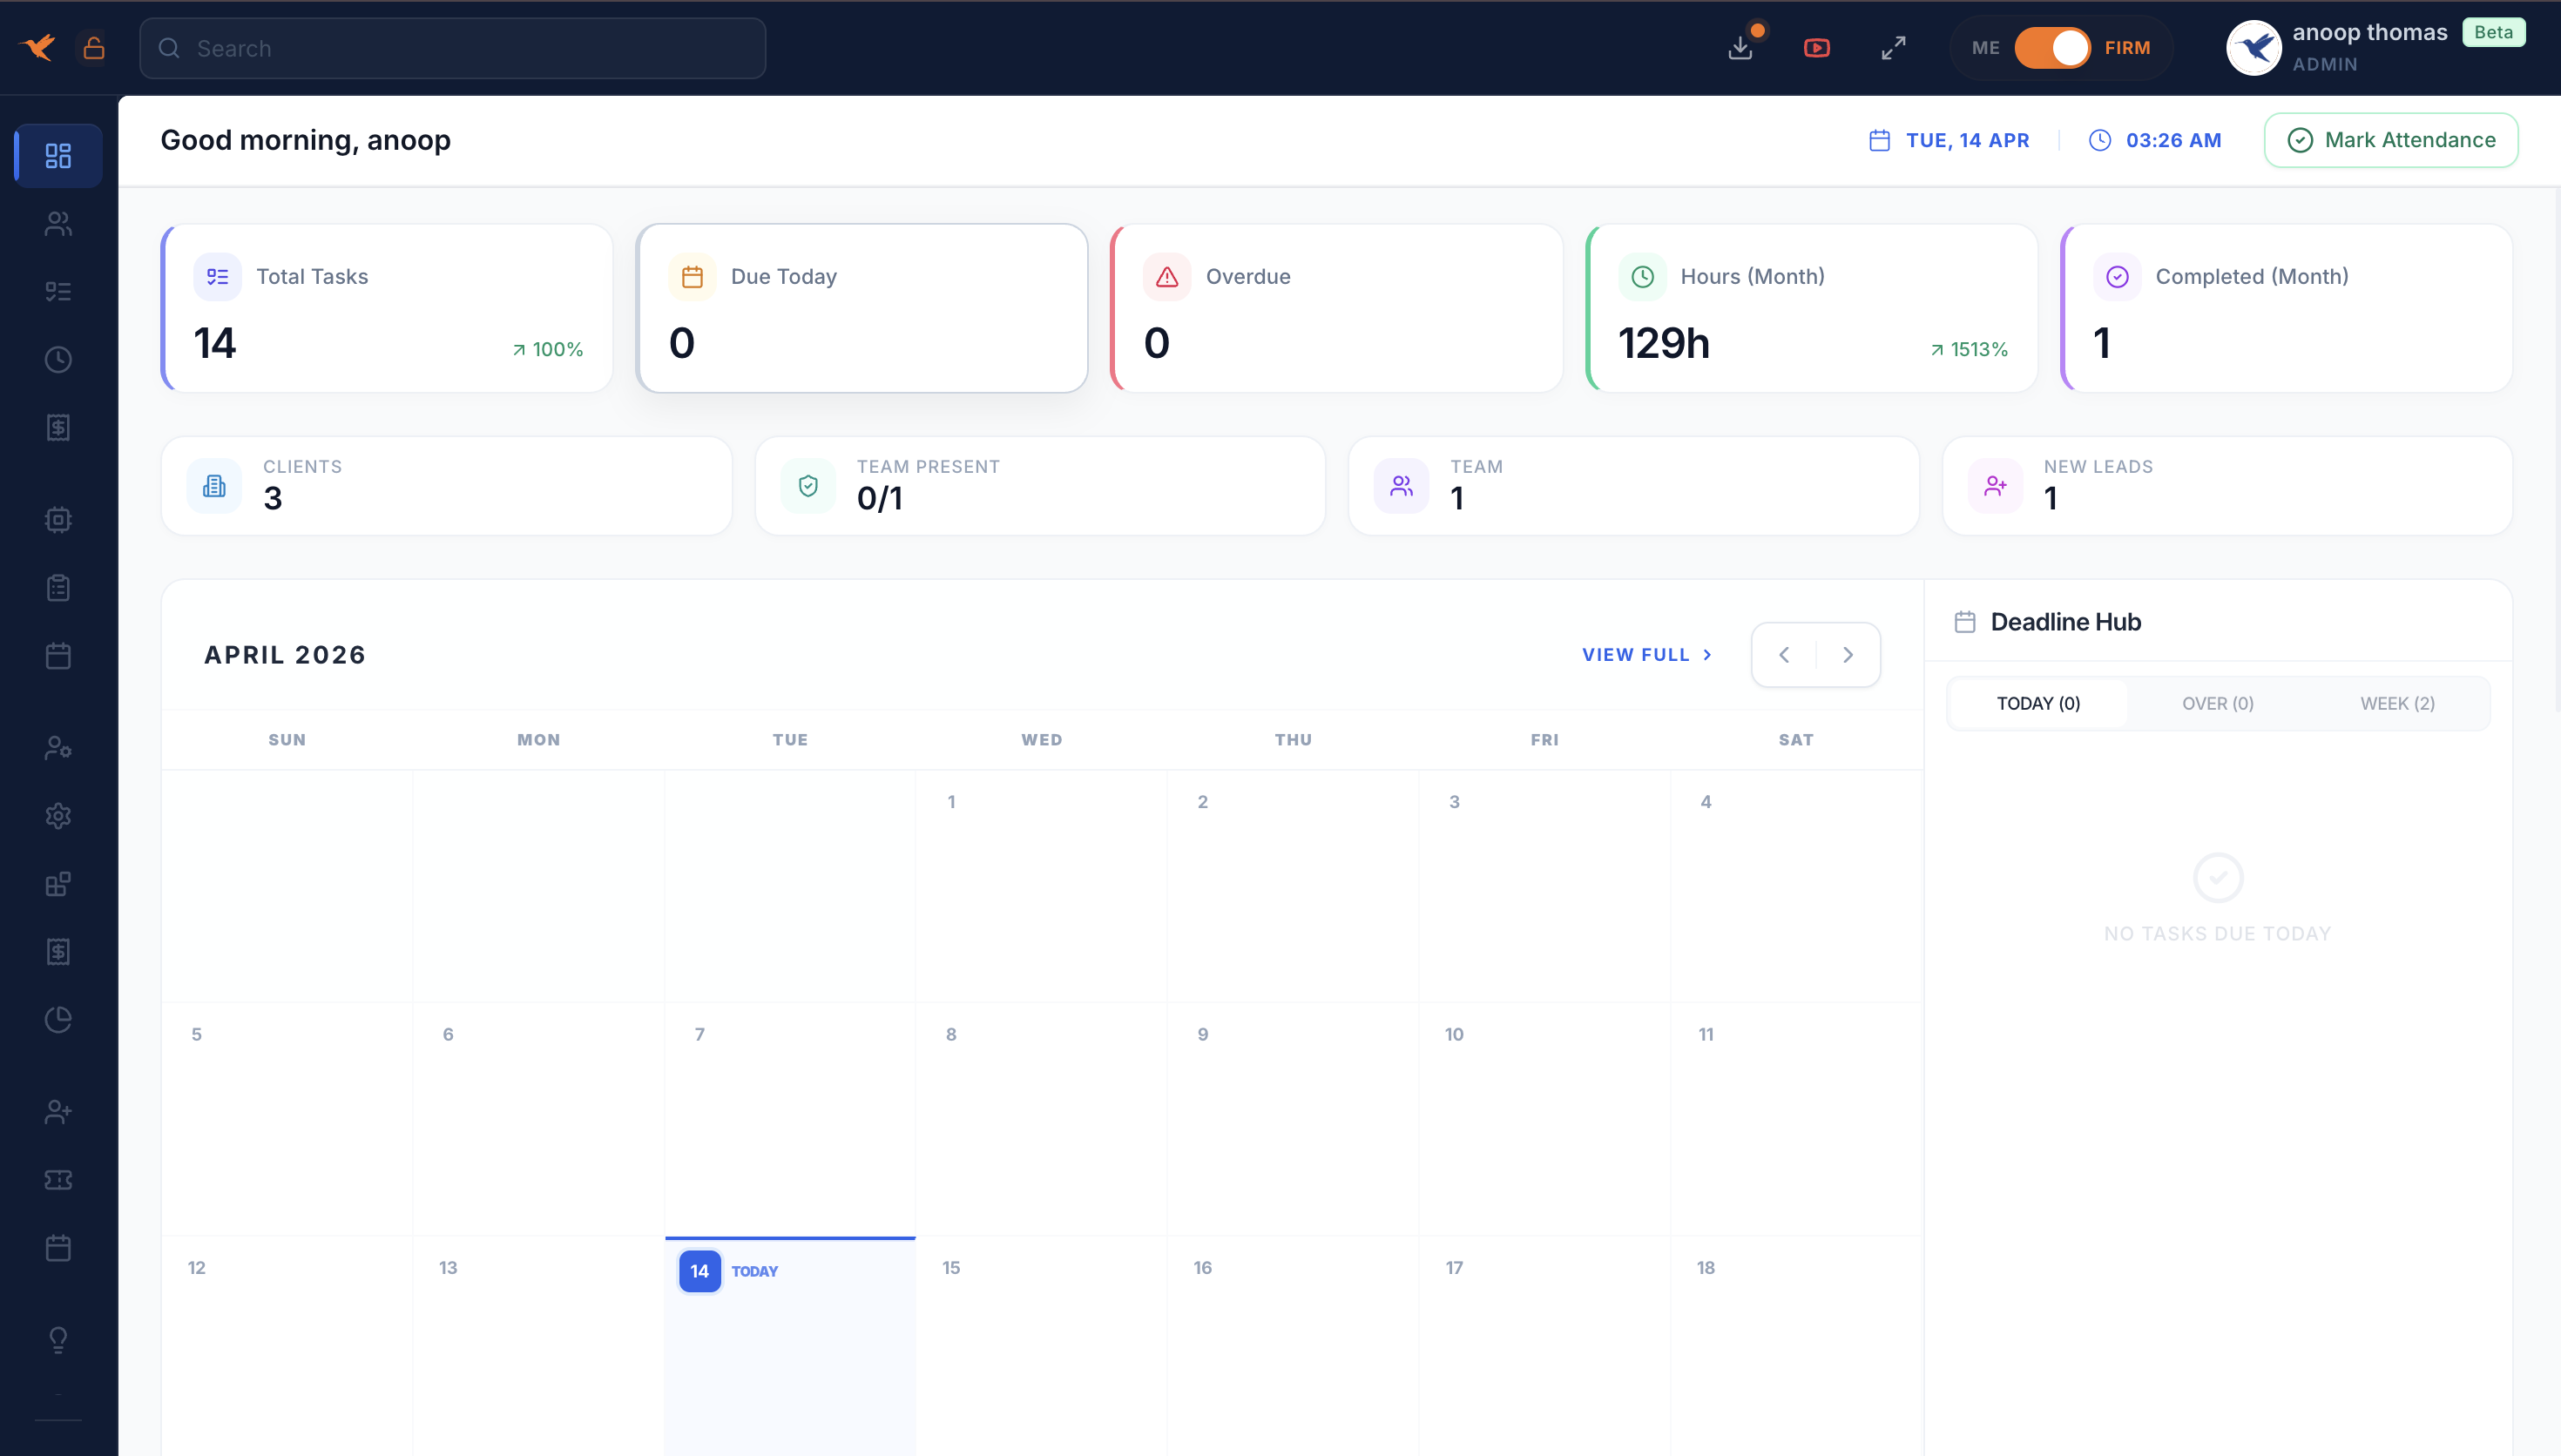The image size is (2561, 1456).
Task: Open the video tutorials icon in top bar
Action: pos(1817,47)
